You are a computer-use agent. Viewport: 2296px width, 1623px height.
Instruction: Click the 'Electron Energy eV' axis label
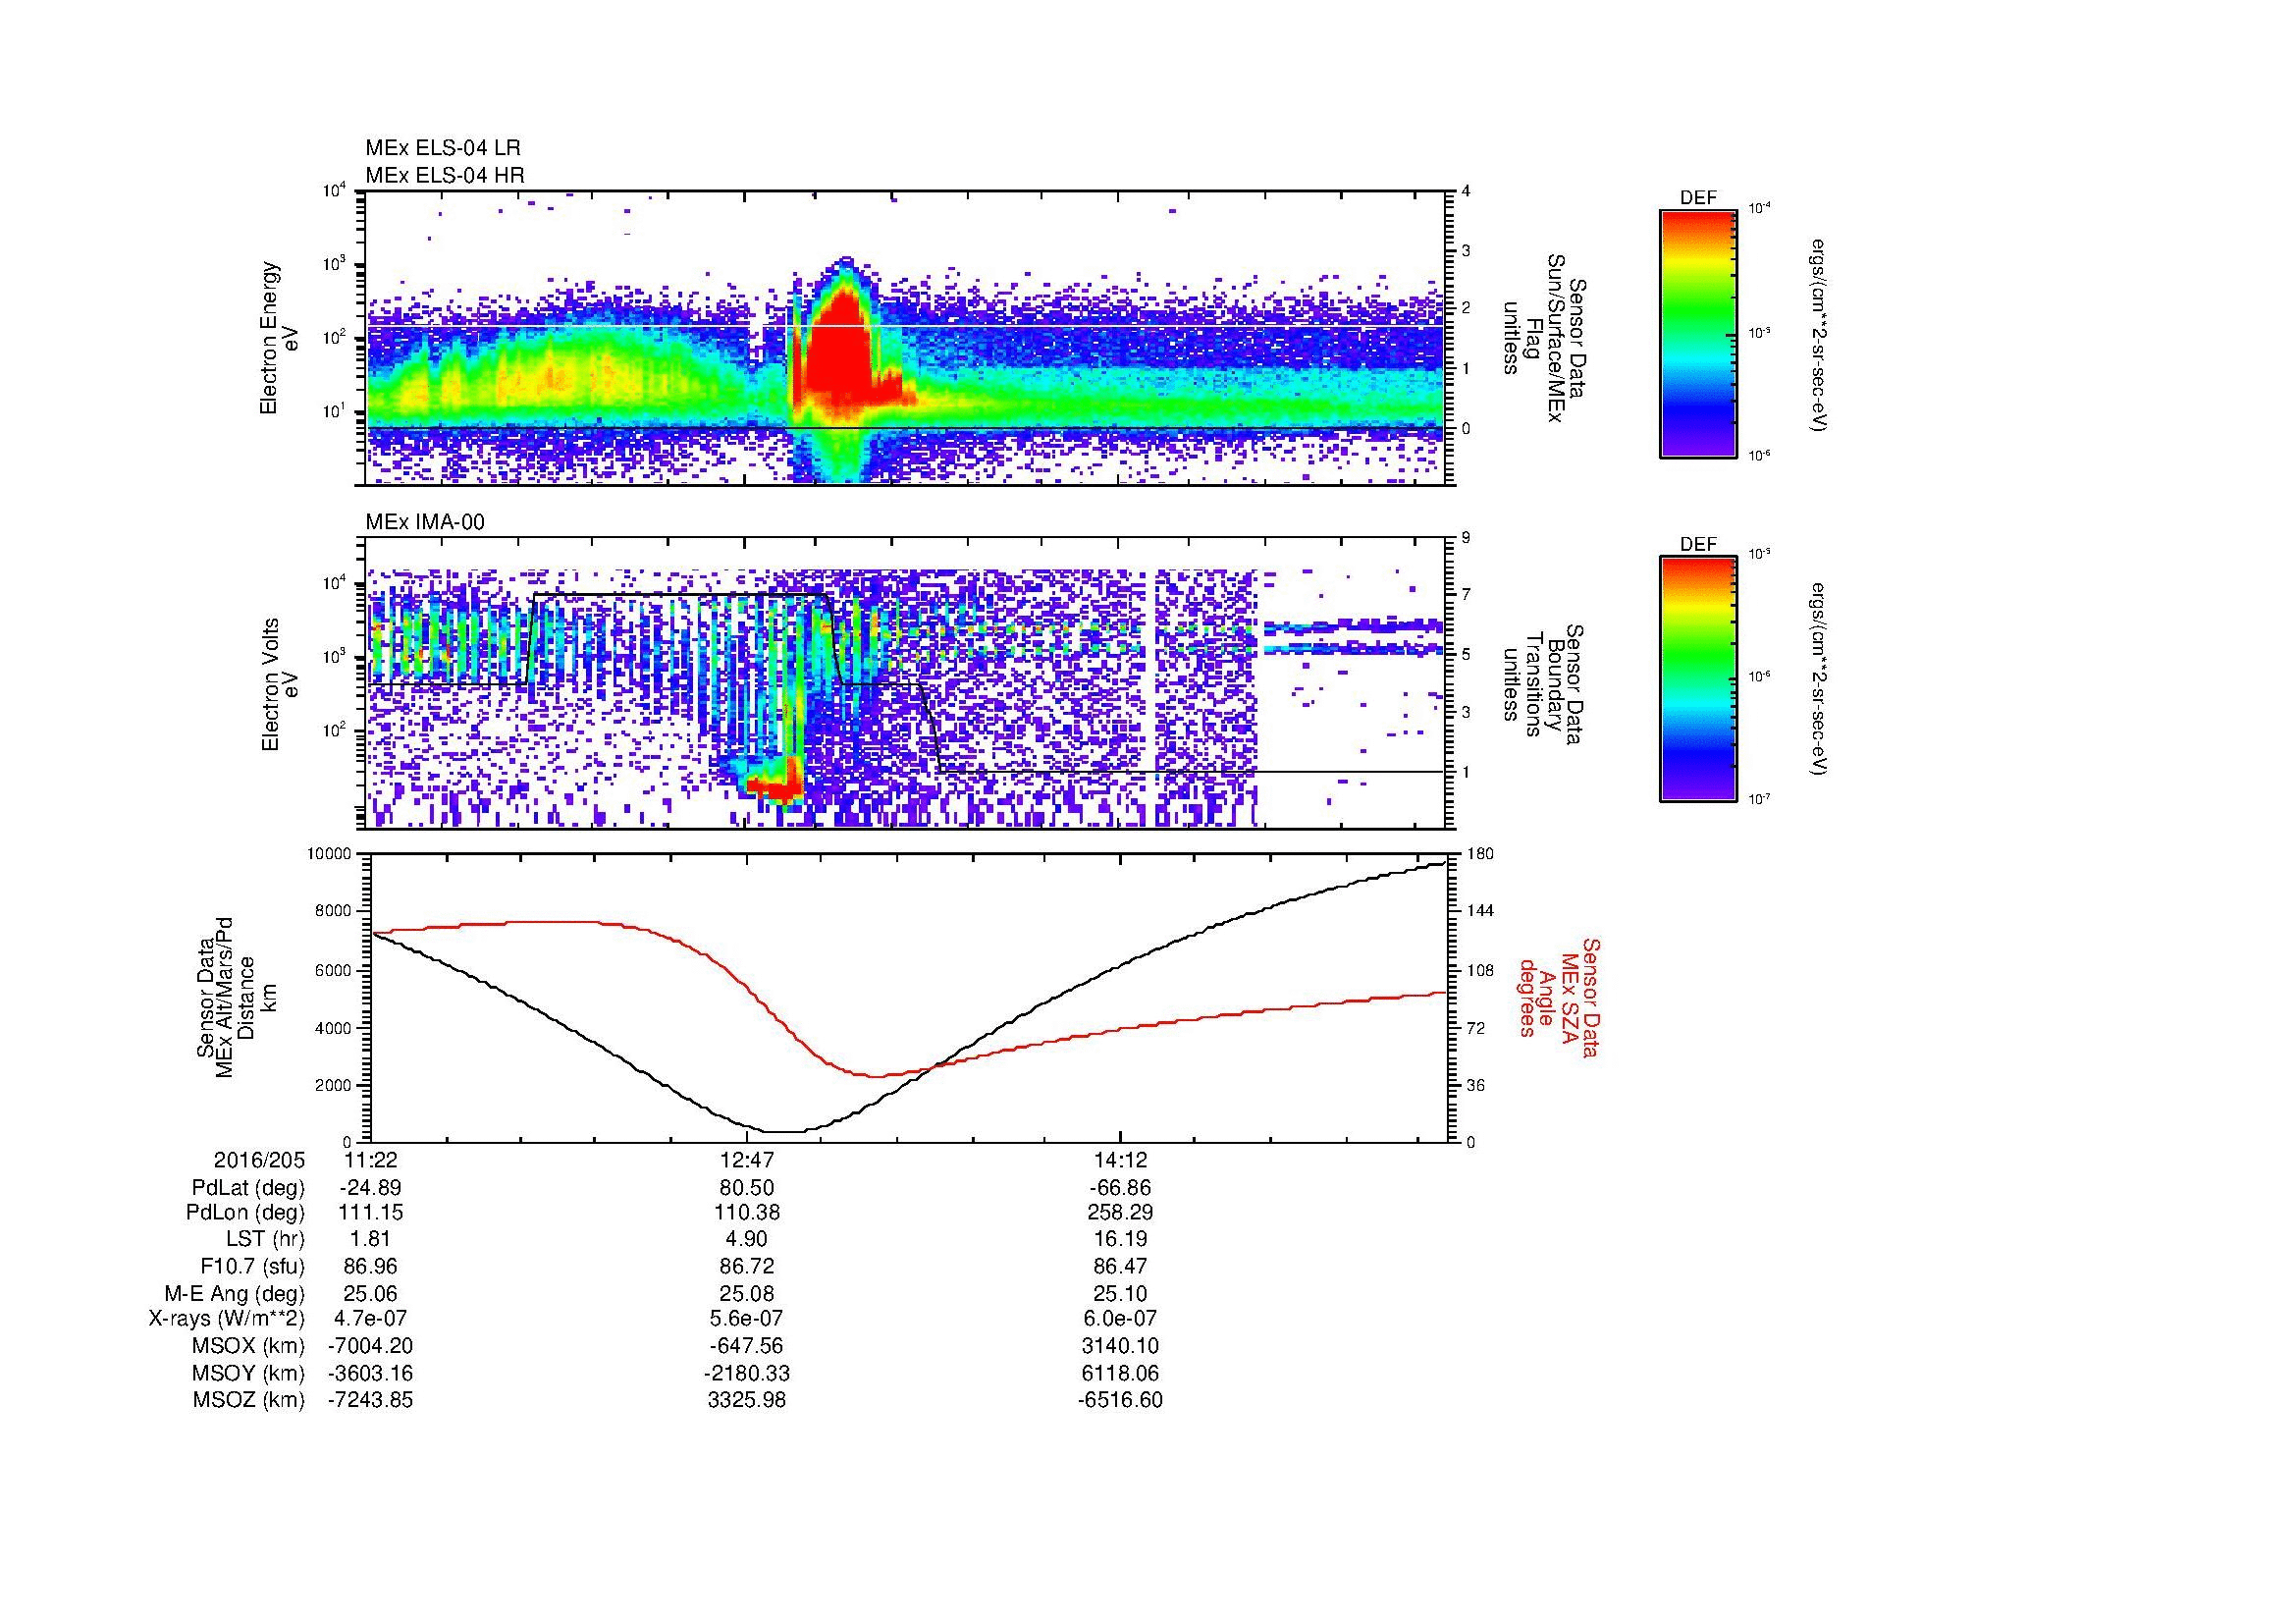tap(280, 338)
